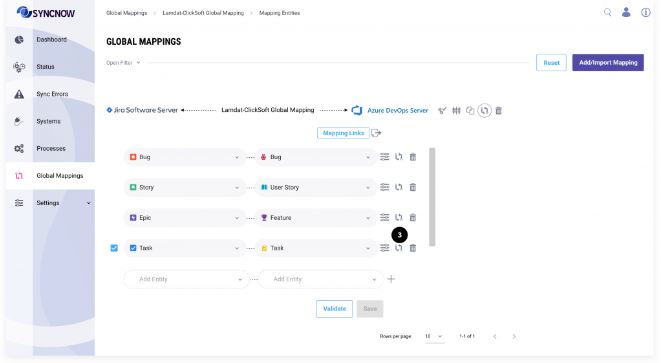Click the sync icon in Task row
The height and width of the screenshot is (363, 661).
click(x=399, y=248)
